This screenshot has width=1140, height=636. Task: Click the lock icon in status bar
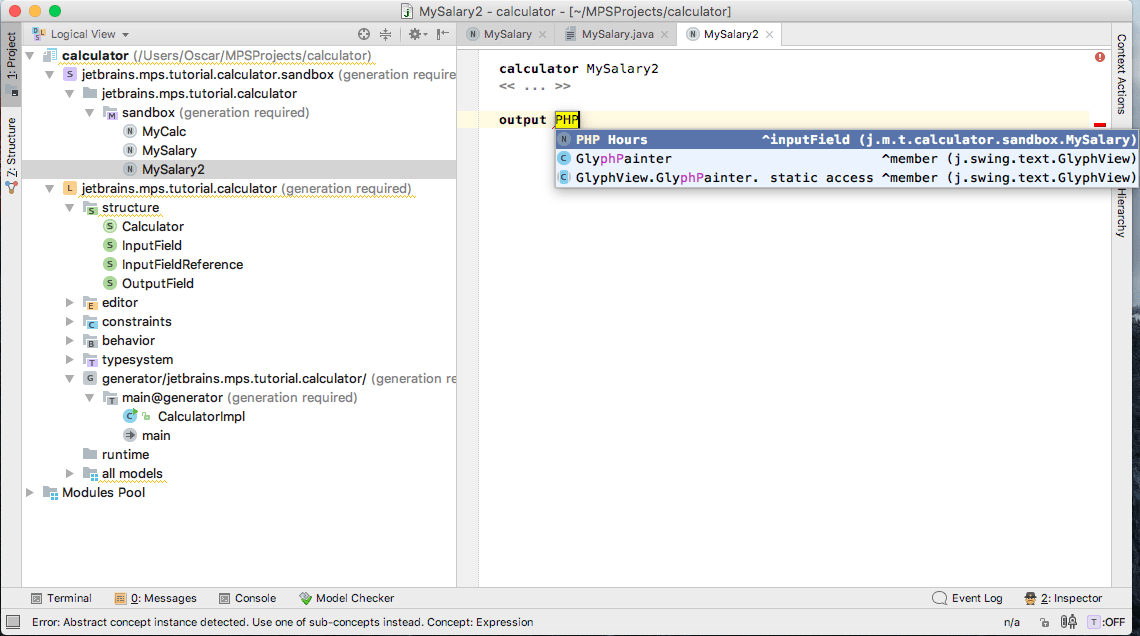[1044, 622]
